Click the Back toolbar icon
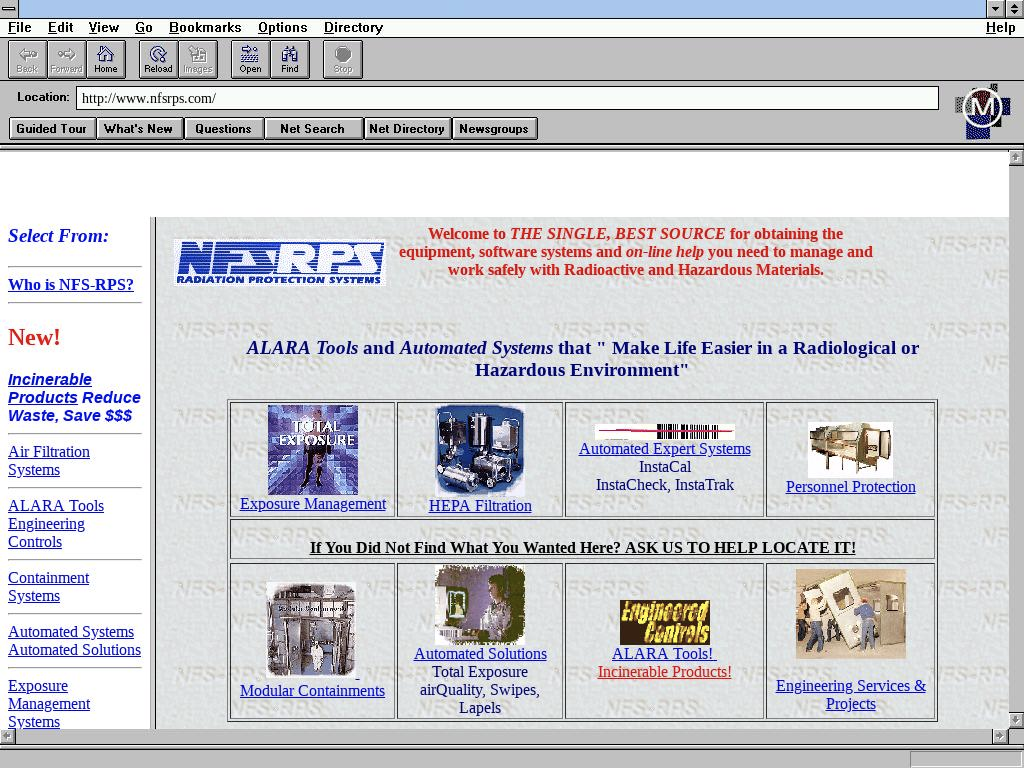 point(27,59)
